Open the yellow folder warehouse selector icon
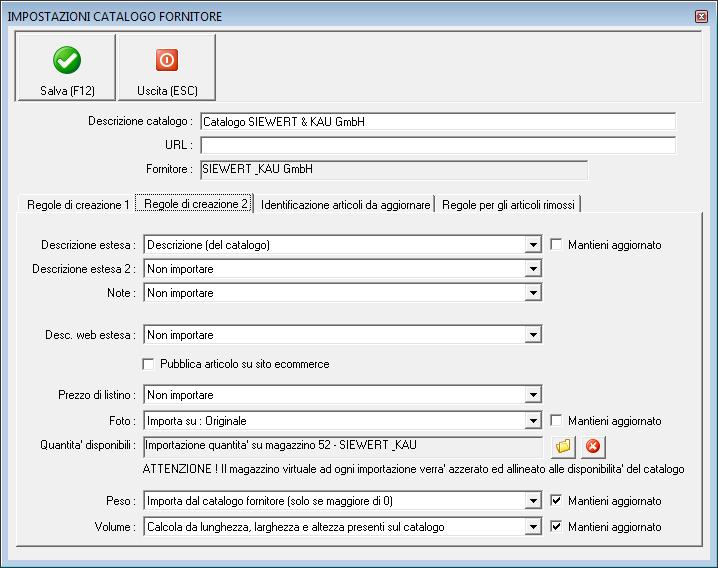The height and width of the screenshot is (568, 718). pyautogui.click(x=563, y=446)
